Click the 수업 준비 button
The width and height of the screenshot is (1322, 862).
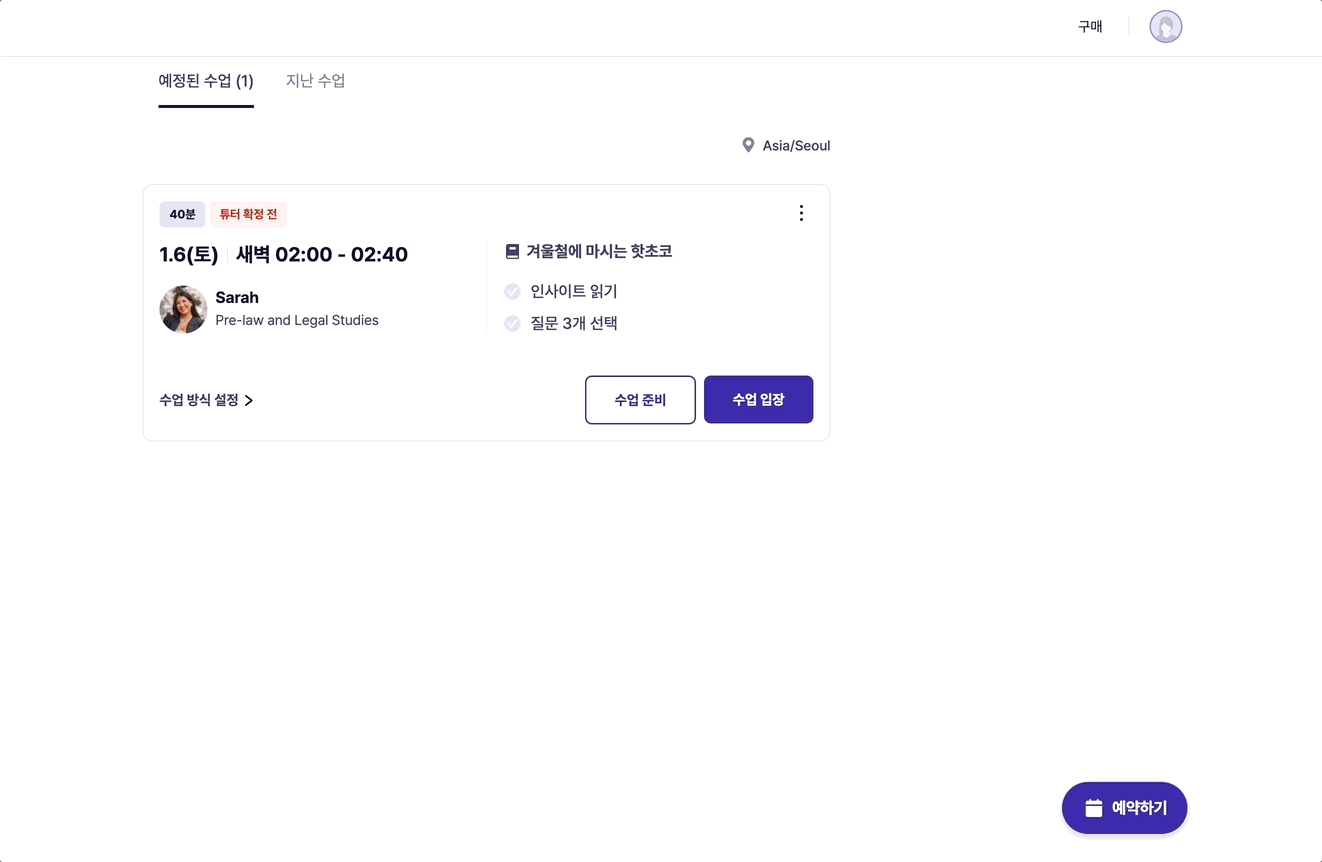640,400
